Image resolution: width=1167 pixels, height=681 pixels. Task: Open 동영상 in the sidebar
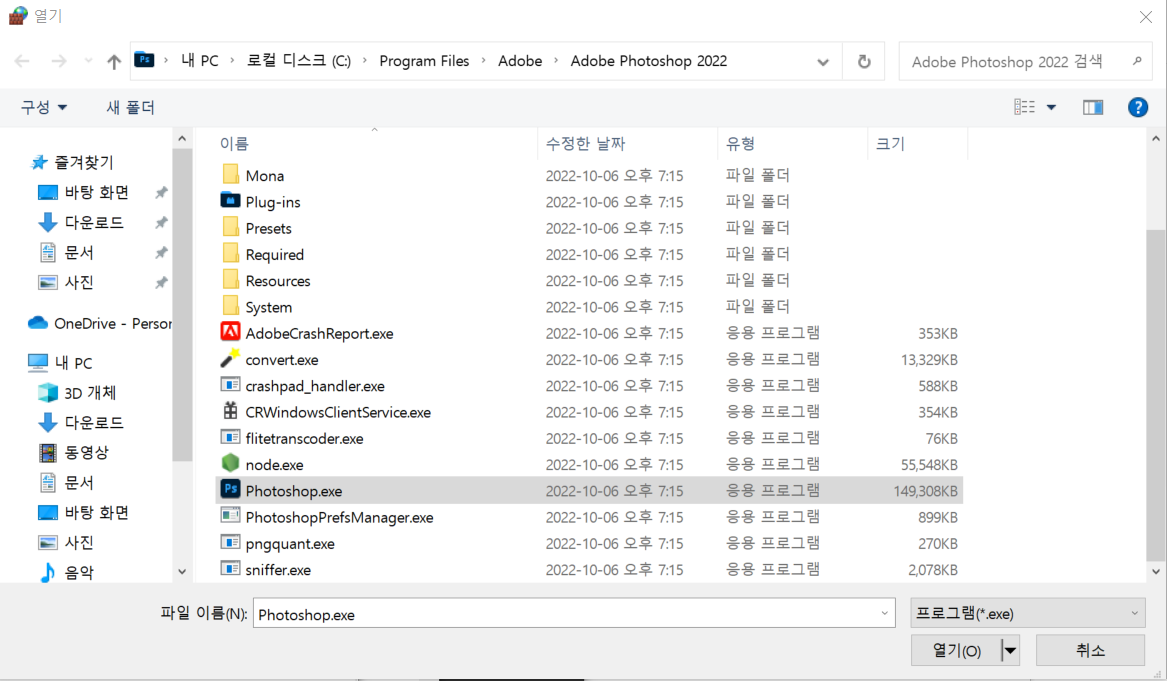point(86,453)
